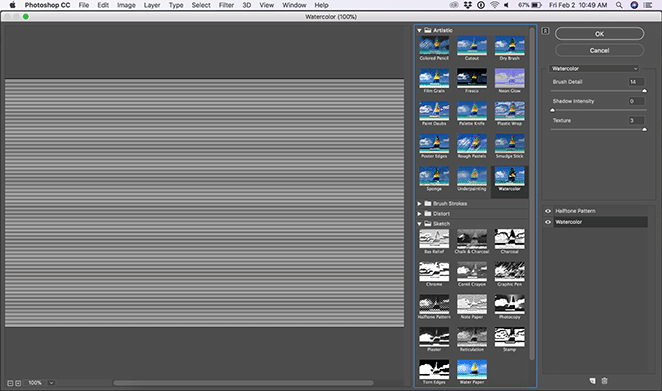Select the Neon Glow filter thumbnail

pyautogui.click(x=510, y=78)
